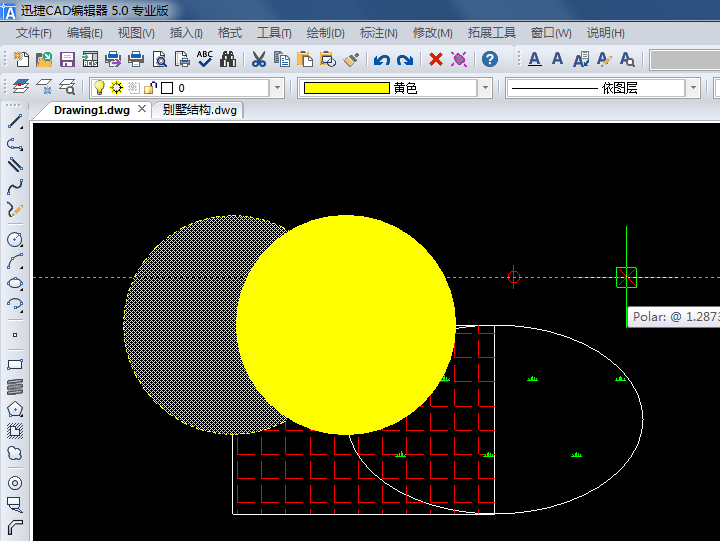Viewport: 720px width, 541px height.
Task: Copy selection to clipboard
Action: click(x=281, y=59)
